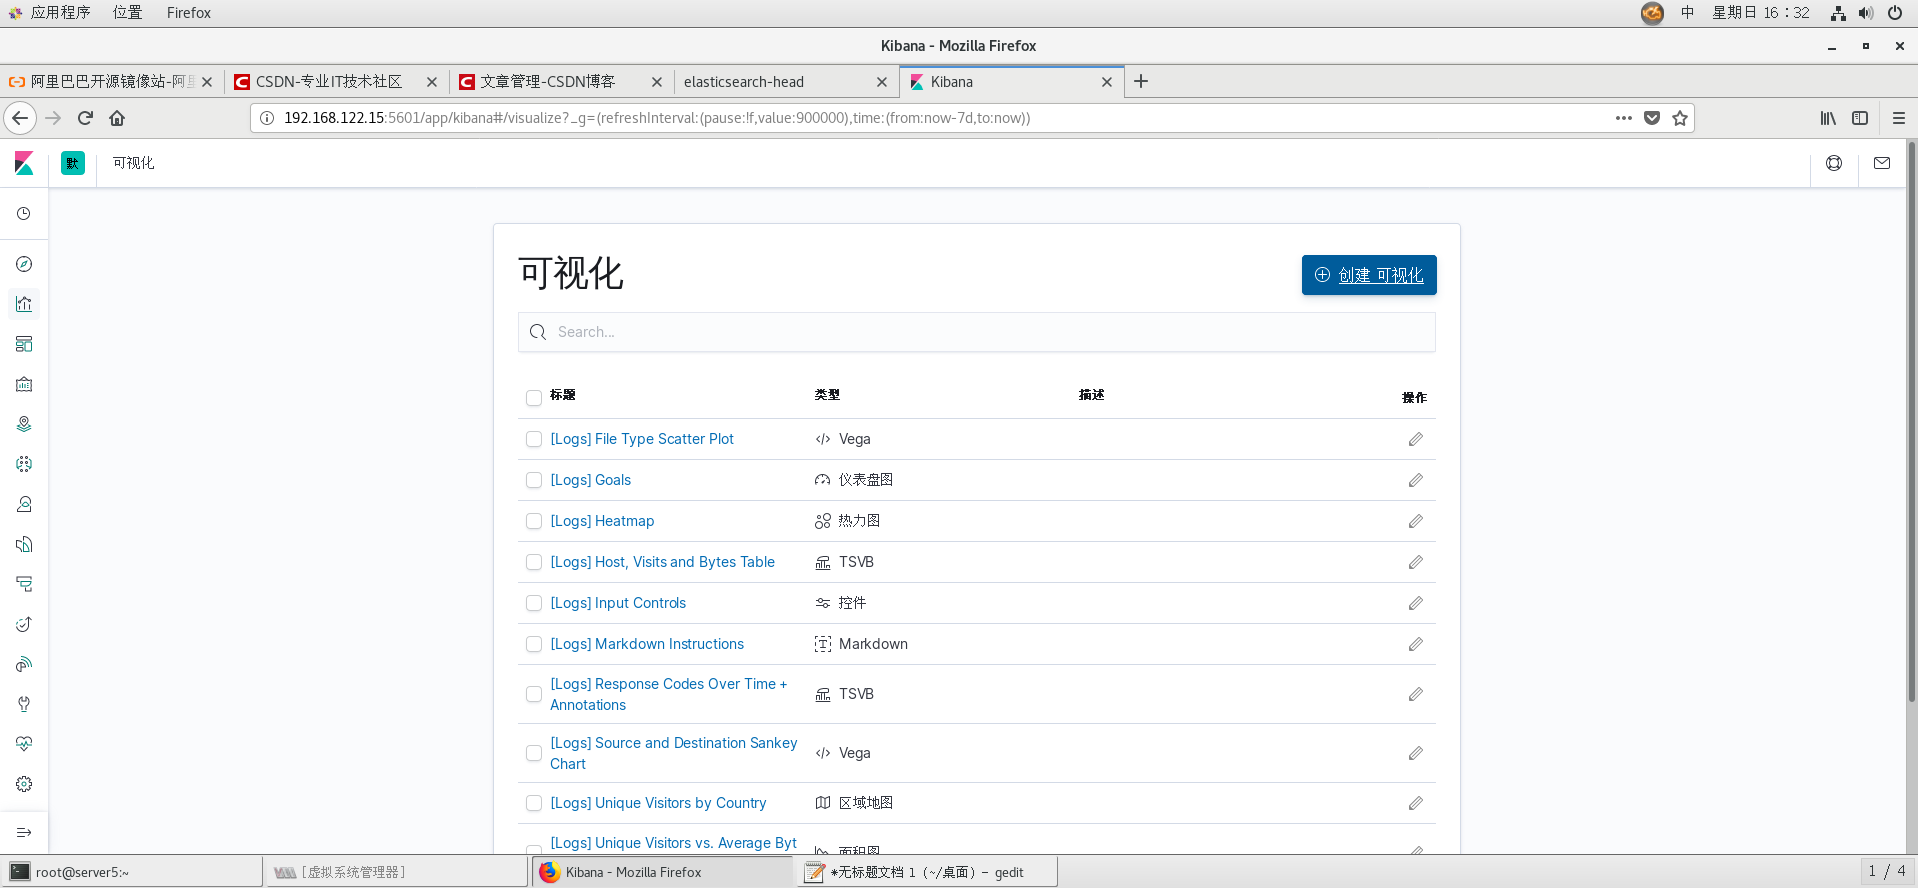Check the [Logs] File Type Scatter Plot row
Screen dimensions: 1918x888
(x=534, y=439)
